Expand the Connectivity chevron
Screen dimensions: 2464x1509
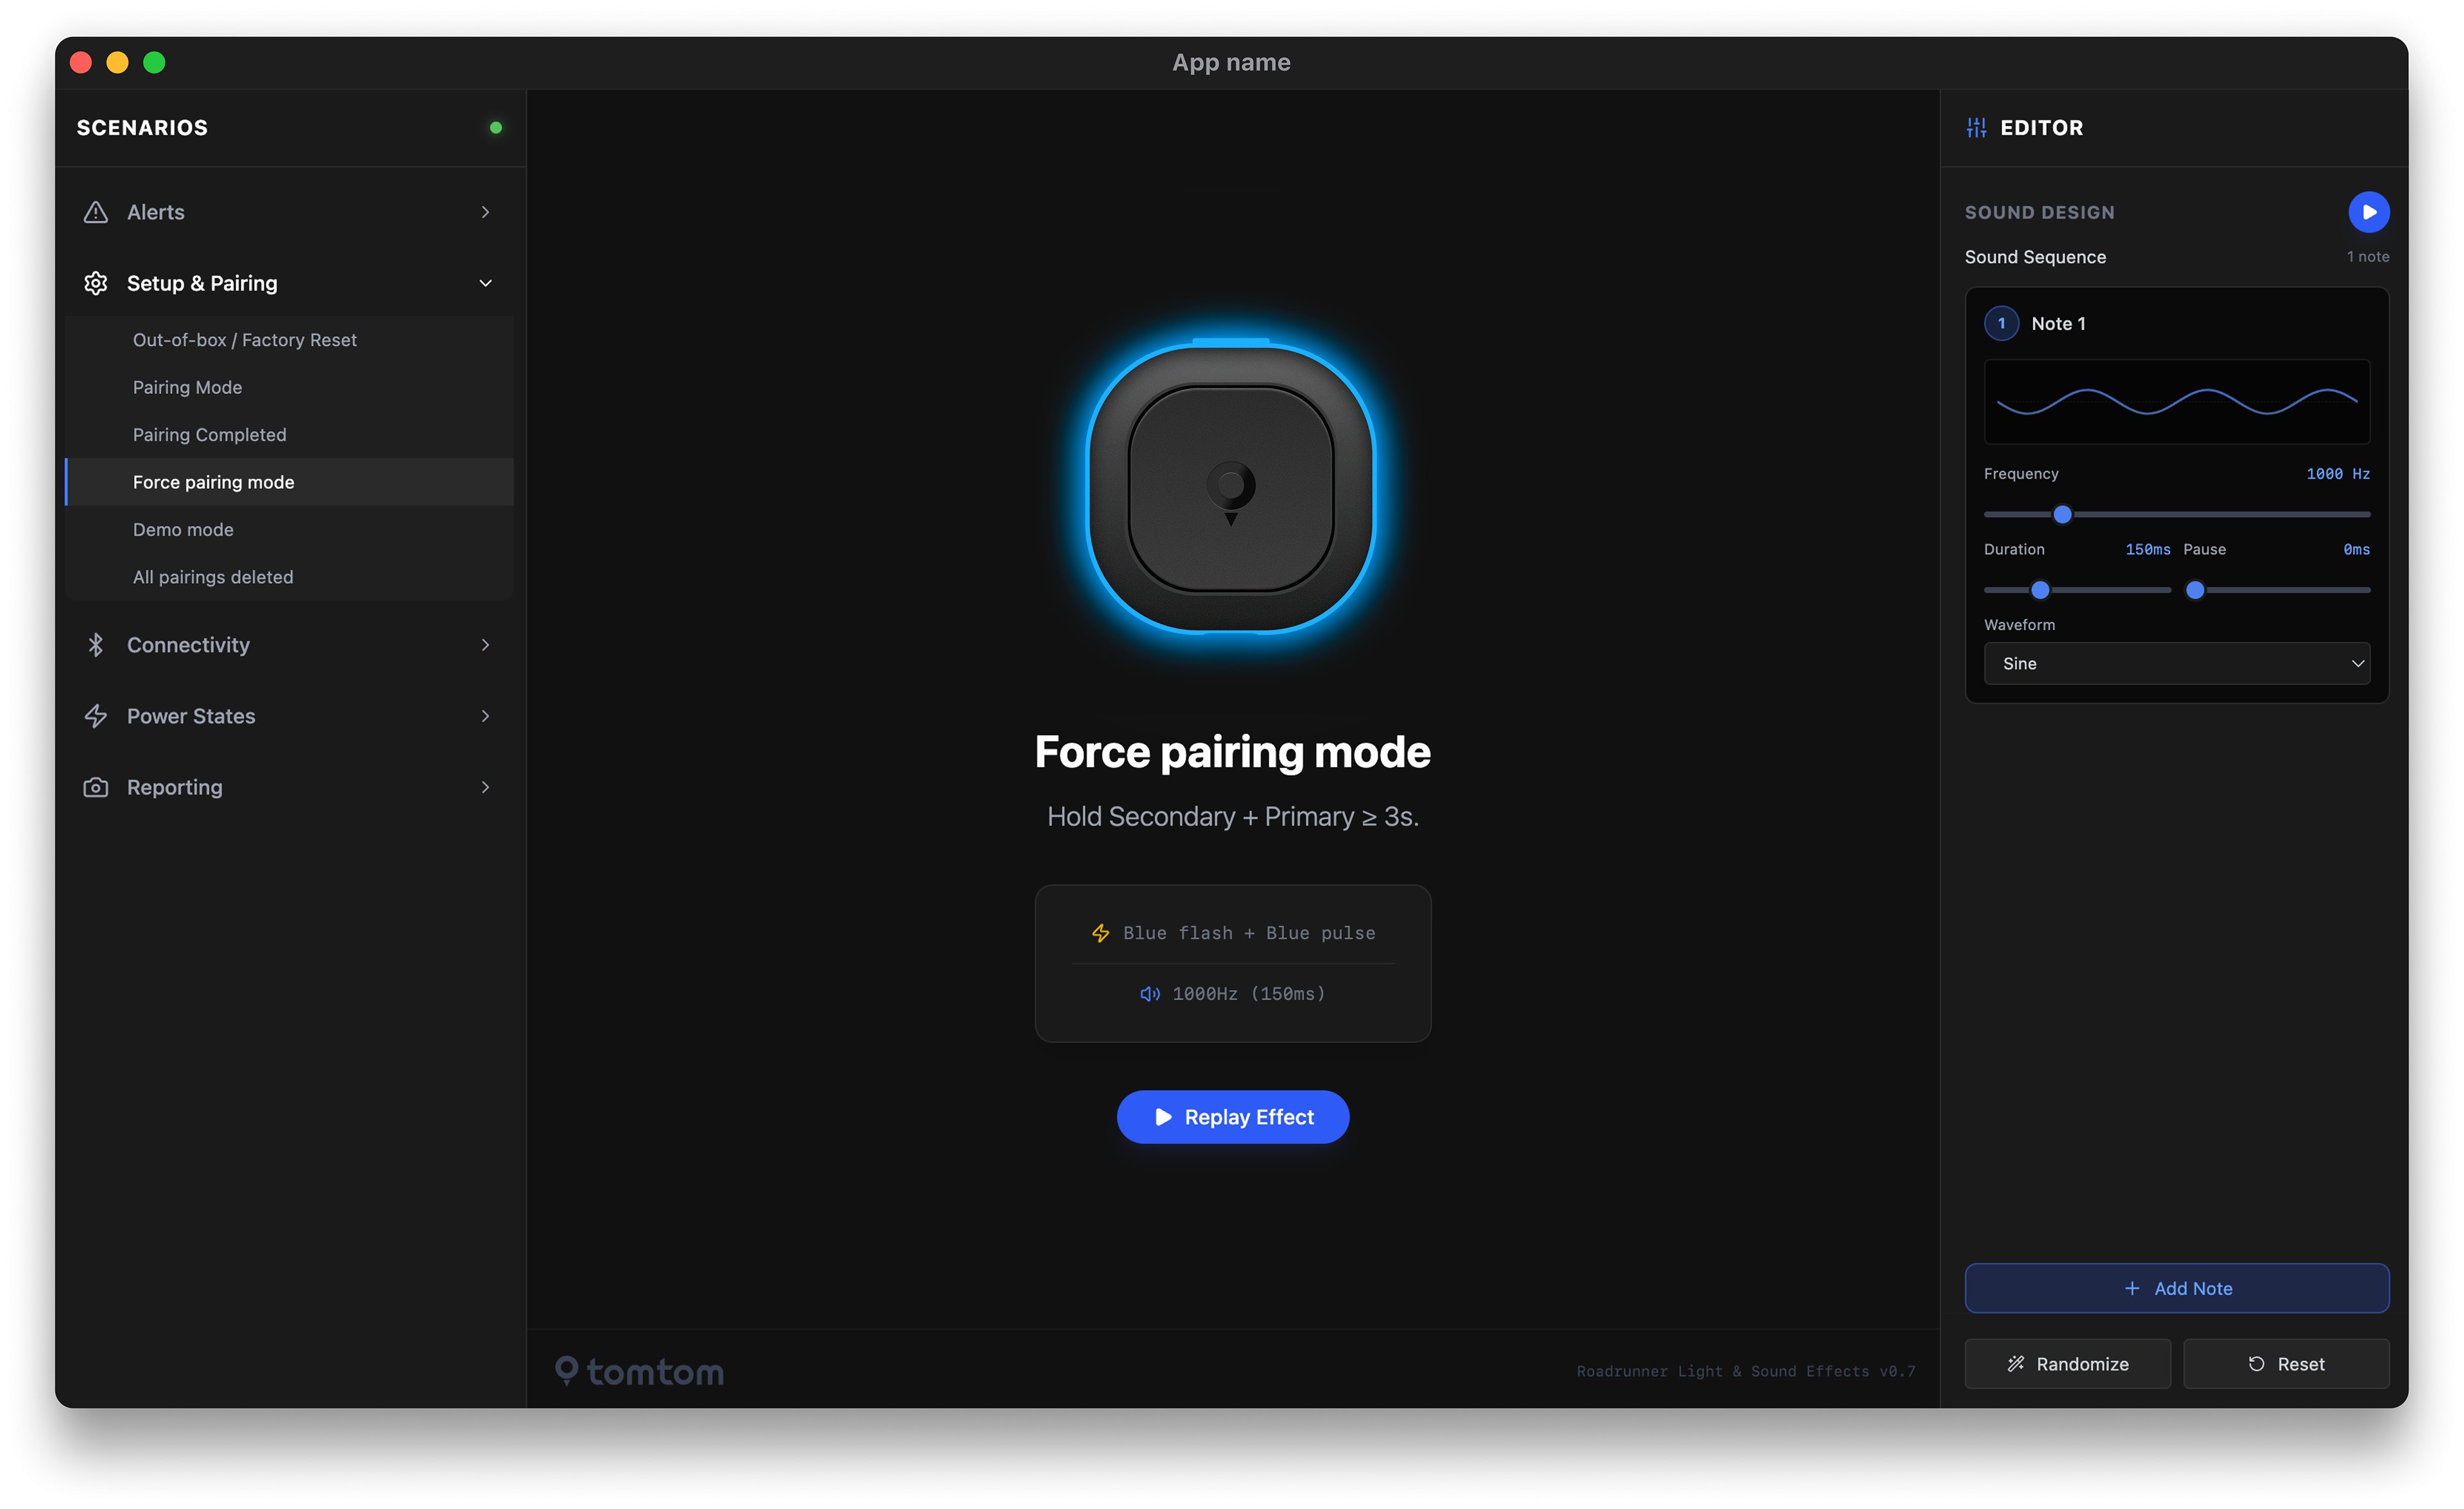(485, 645)
